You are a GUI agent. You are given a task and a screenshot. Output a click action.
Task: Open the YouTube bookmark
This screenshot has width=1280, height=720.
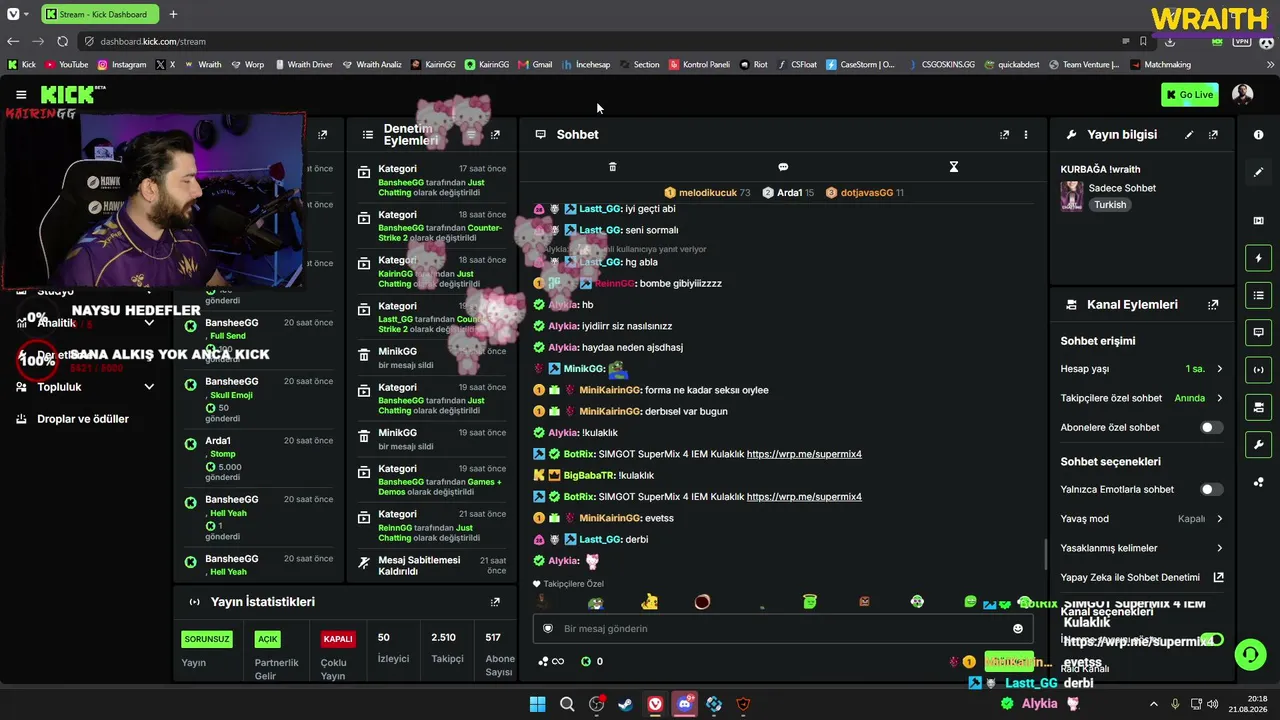66,64
